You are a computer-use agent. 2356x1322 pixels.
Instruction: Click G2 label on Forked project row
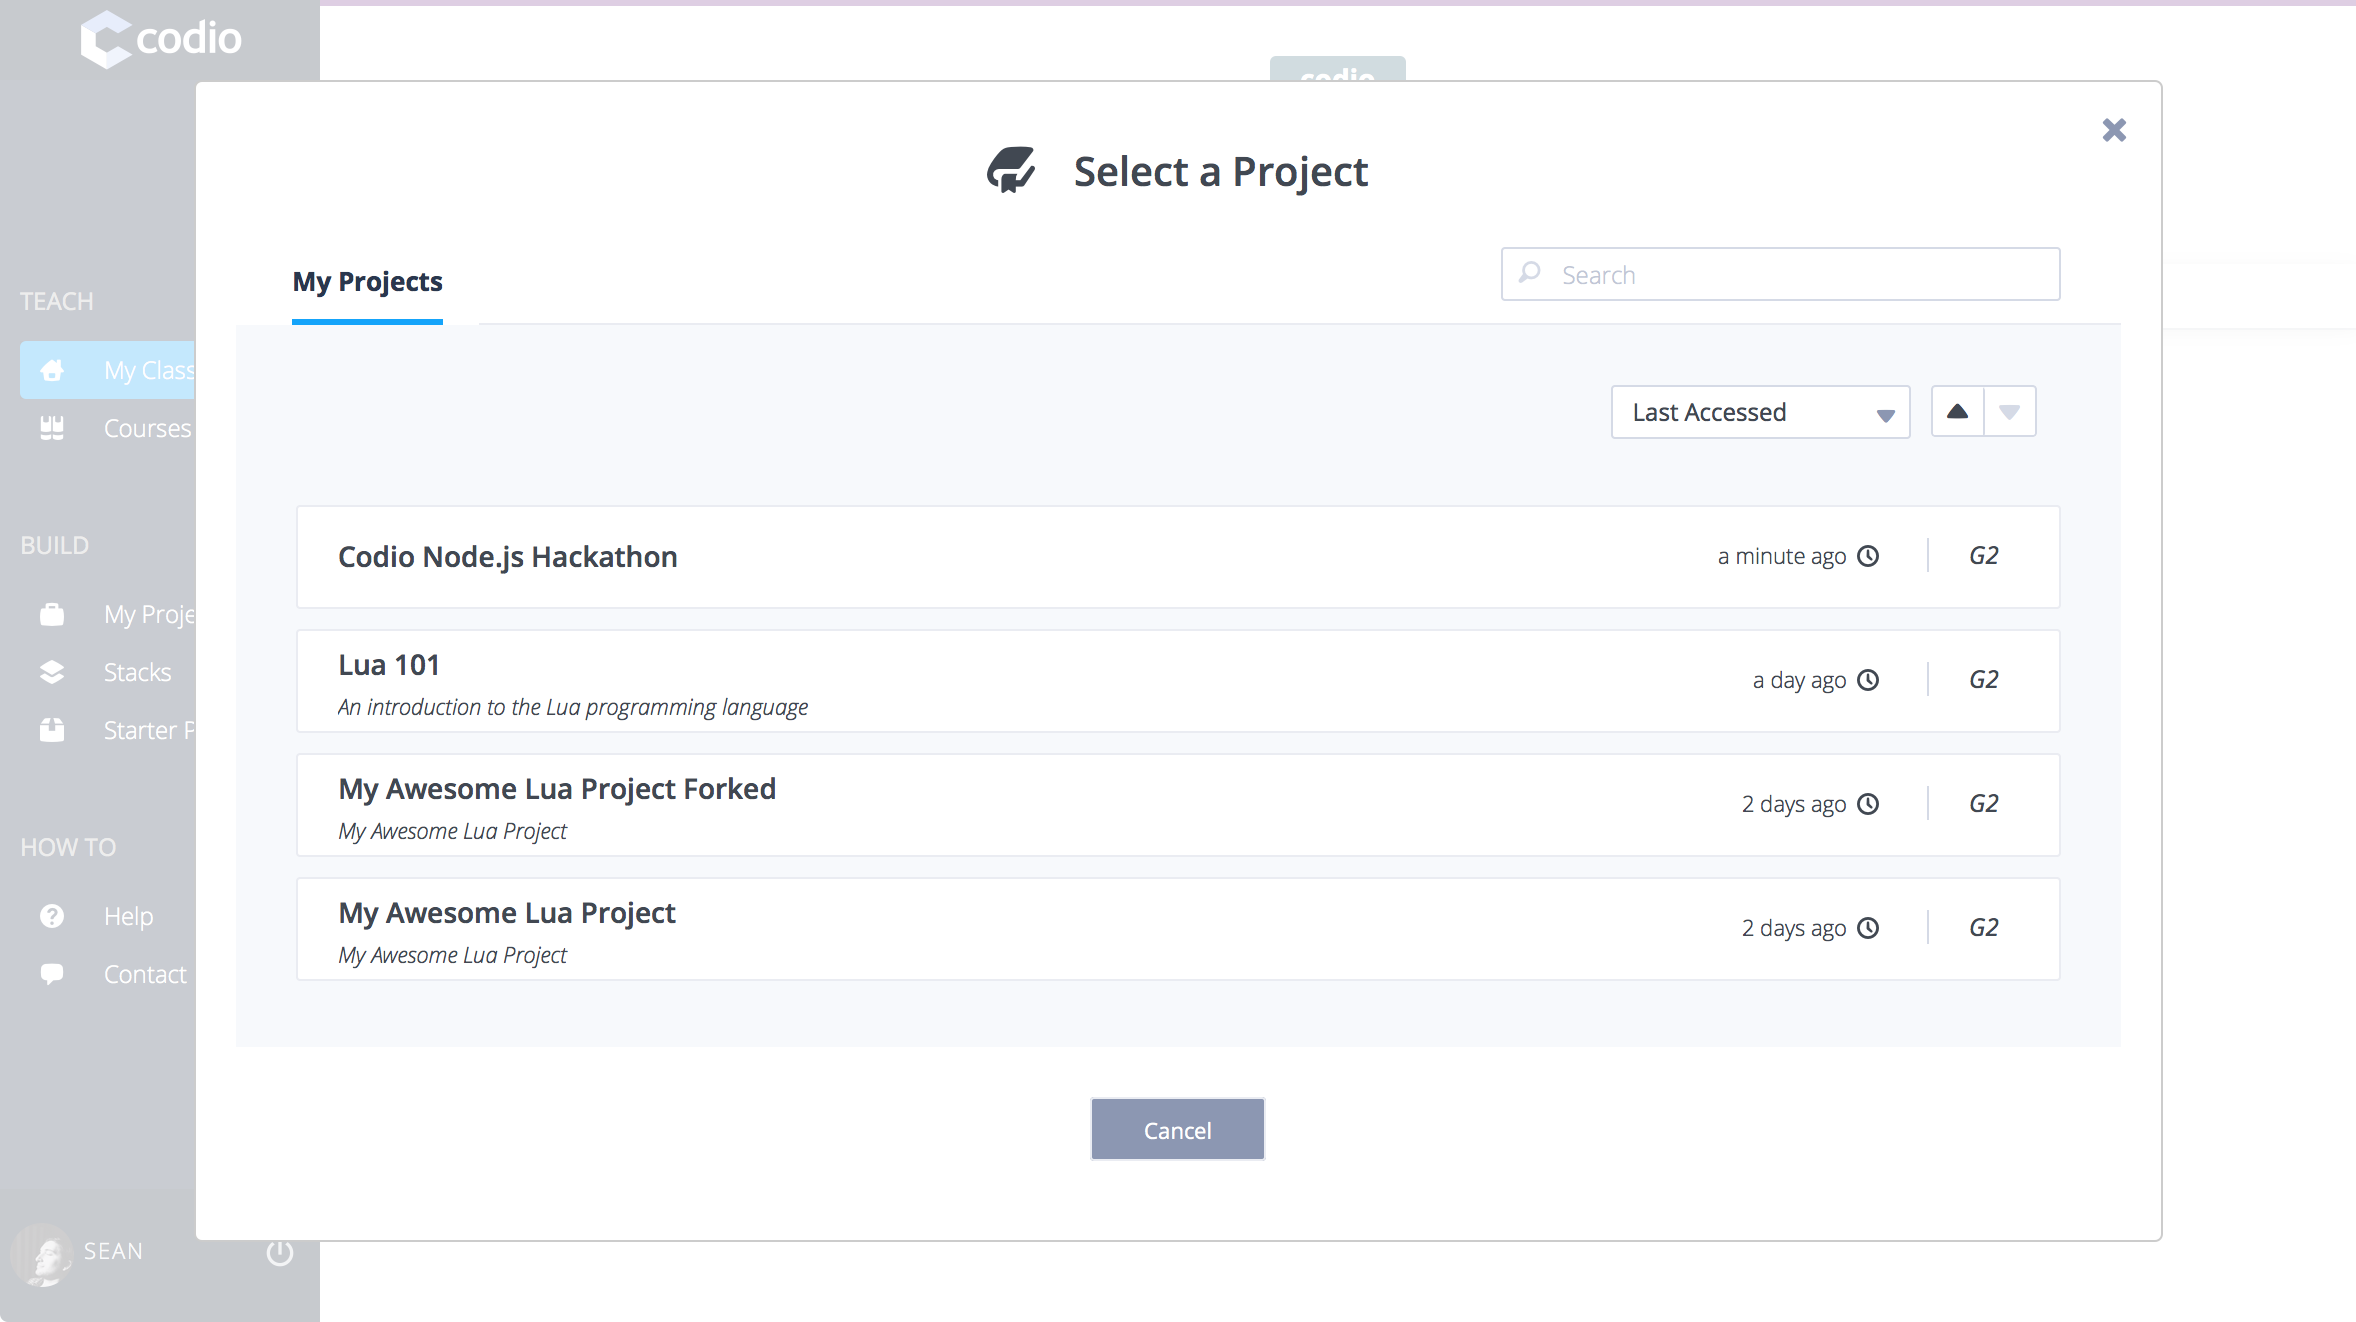[1983, 804]
